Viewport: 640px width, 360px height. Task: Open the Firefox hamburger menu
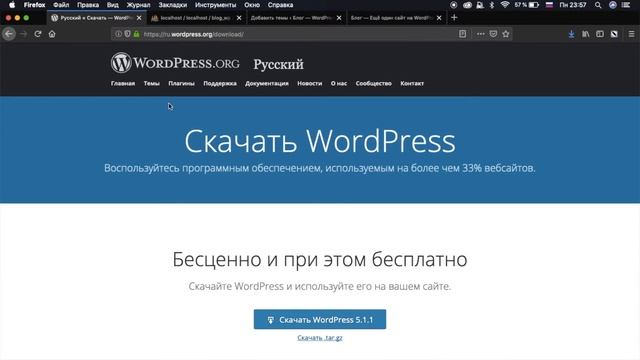[631, 34]
